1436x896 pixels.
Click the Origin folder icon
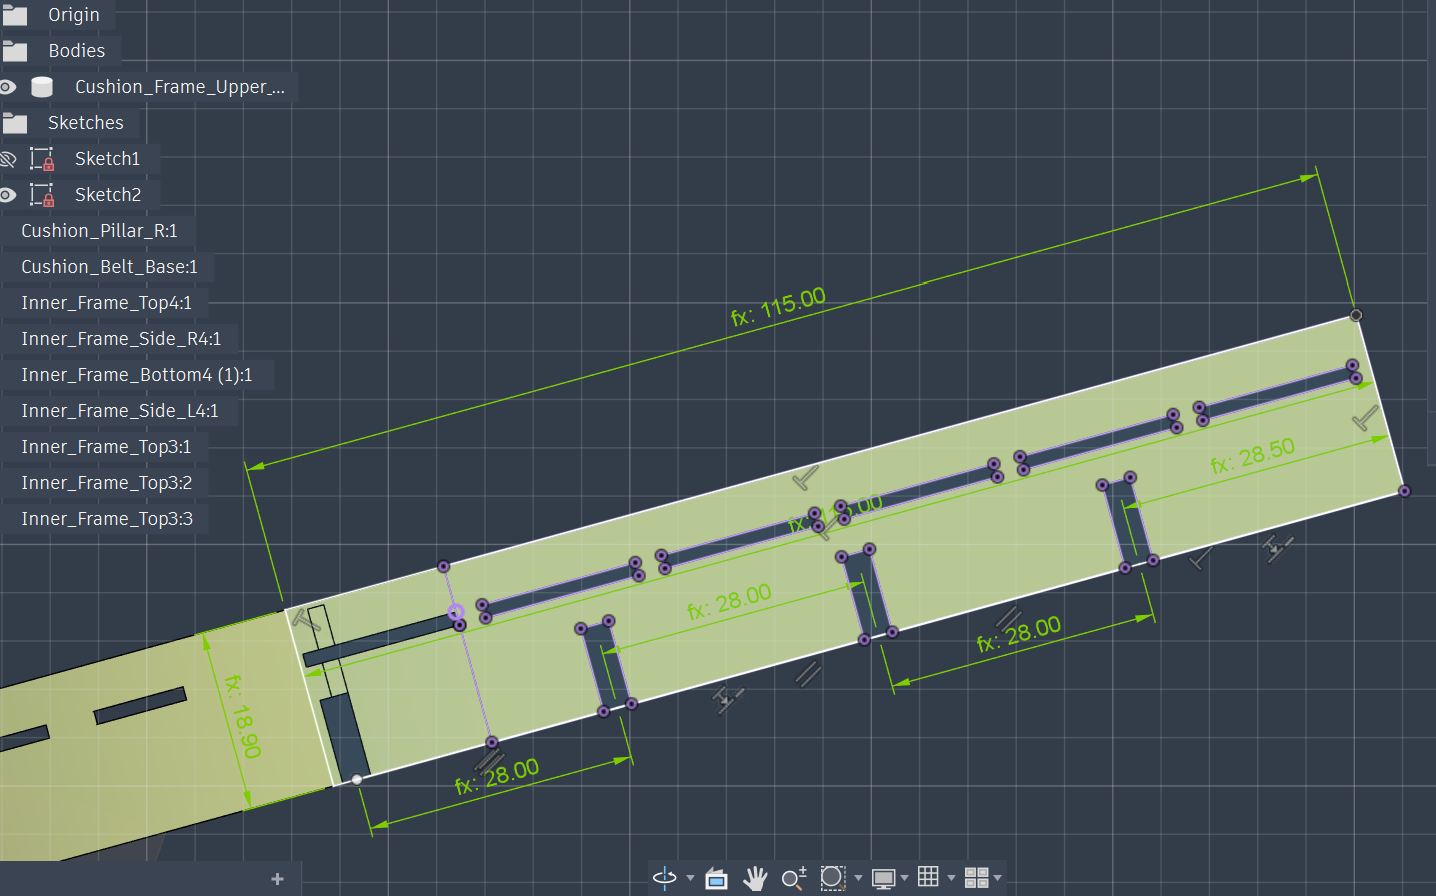[14, 15]
